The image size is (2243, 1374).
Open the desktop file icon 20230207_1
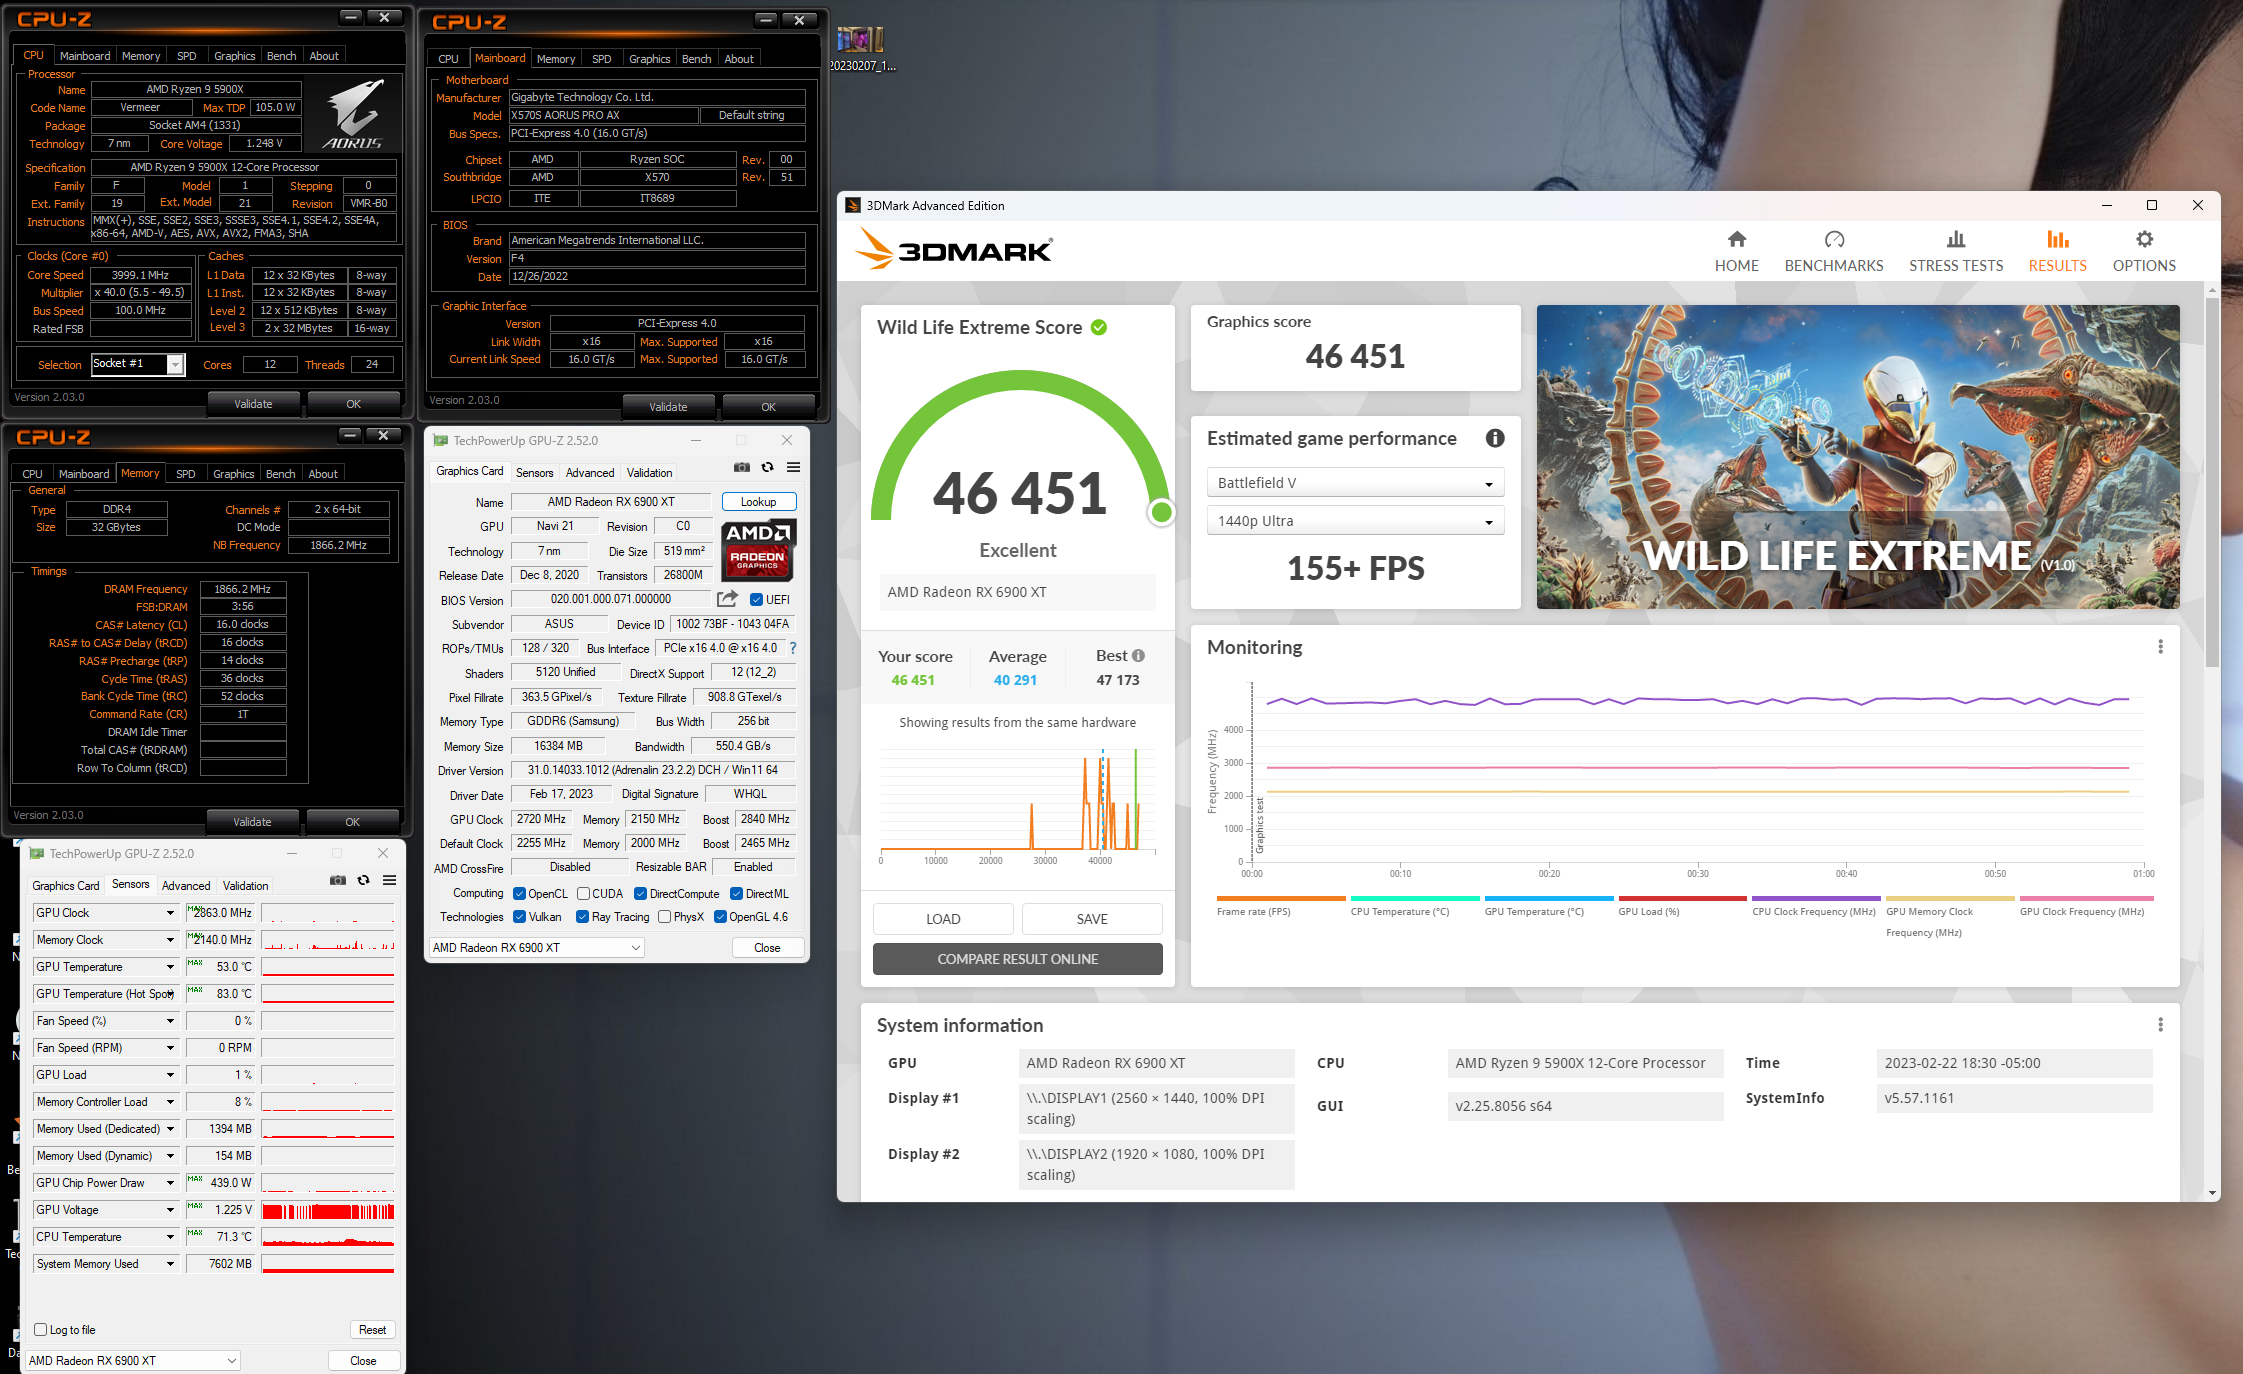click(861, 49)
